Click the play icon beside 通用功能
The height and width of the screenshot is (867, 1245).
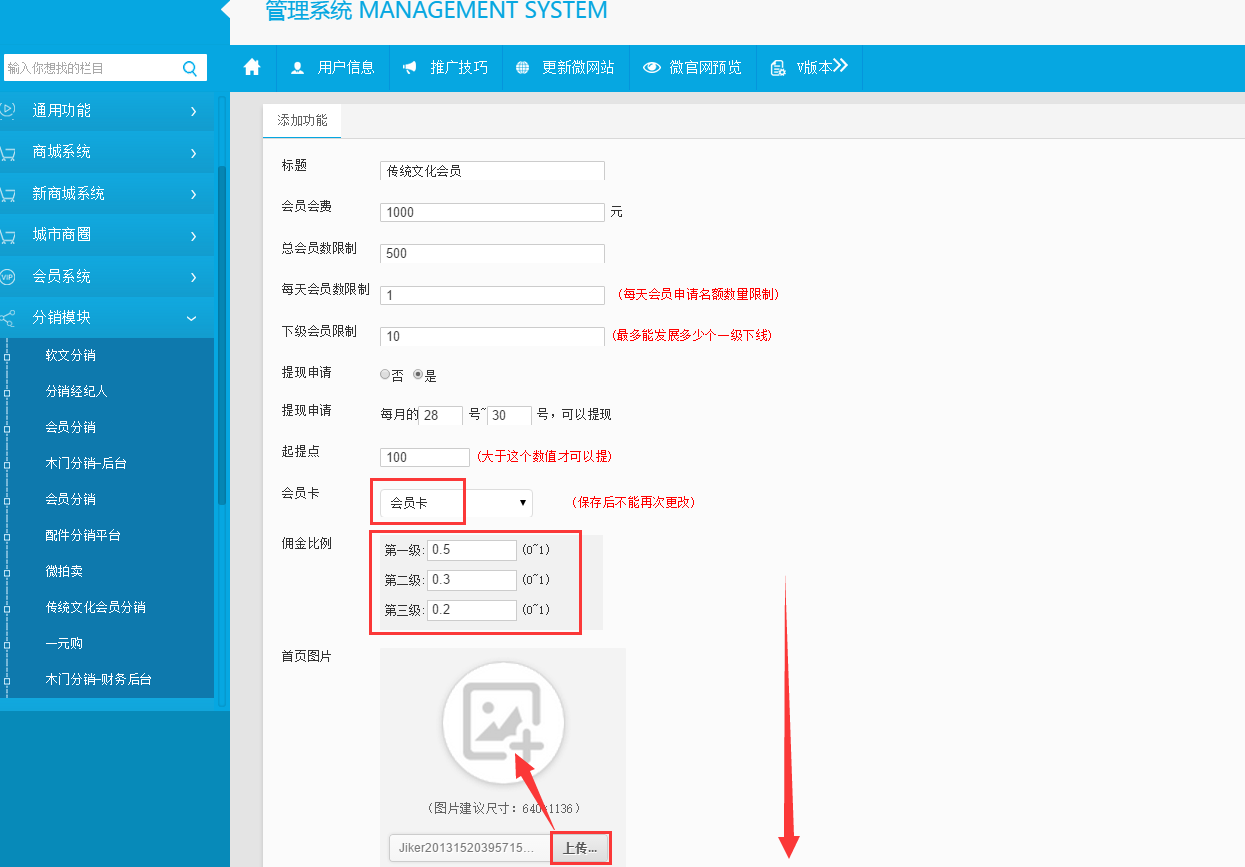(x=8, y=110)
